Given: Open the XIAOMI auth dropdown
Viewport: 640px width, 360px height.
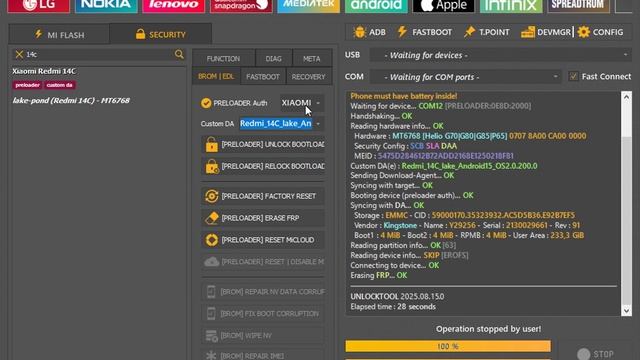Looking at the screenshot, I should coord(302,103).
